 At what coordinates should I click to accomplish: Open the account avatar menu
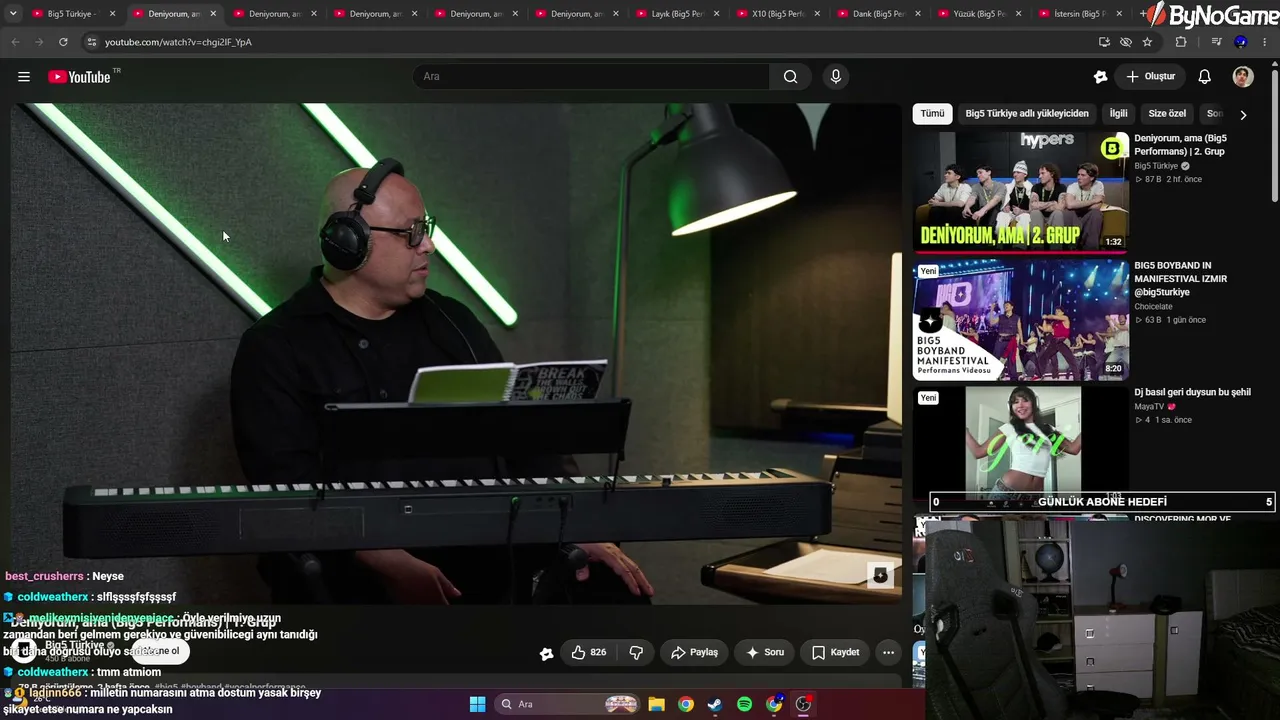pos(1243,77)
